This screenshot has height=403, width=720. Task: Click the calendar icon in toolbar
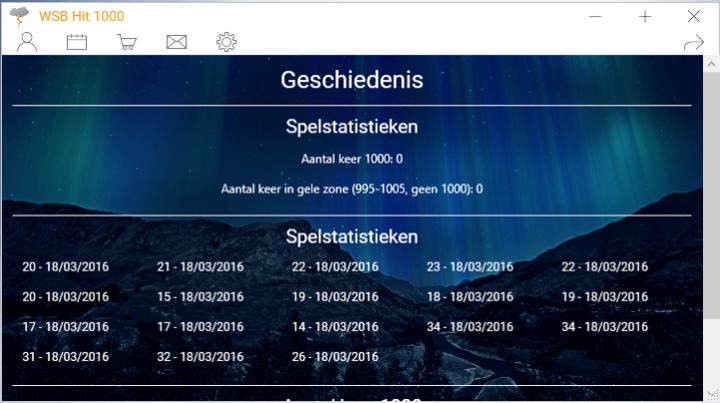point(77,42)
